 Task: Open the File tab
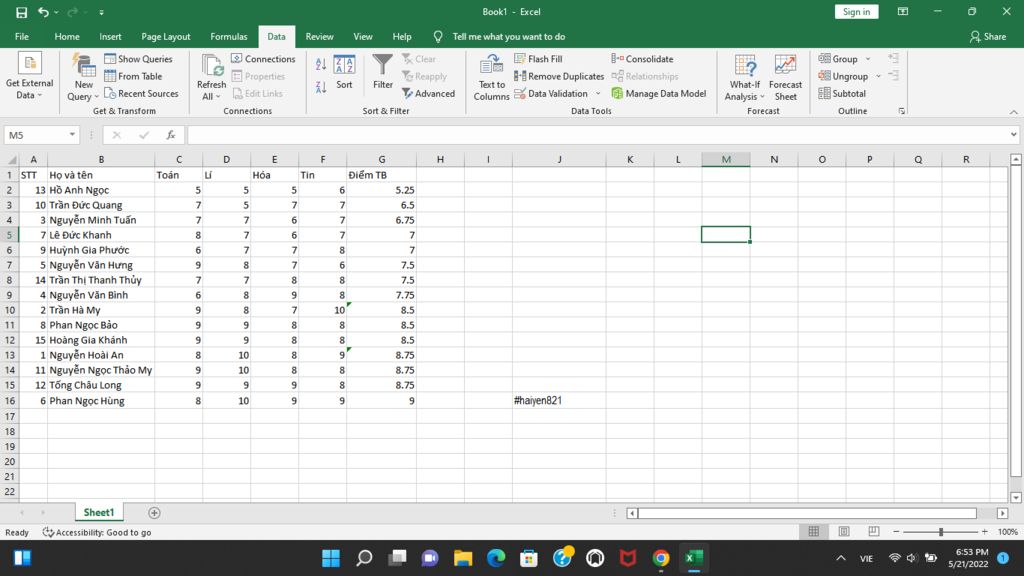(x=22, y=37)
